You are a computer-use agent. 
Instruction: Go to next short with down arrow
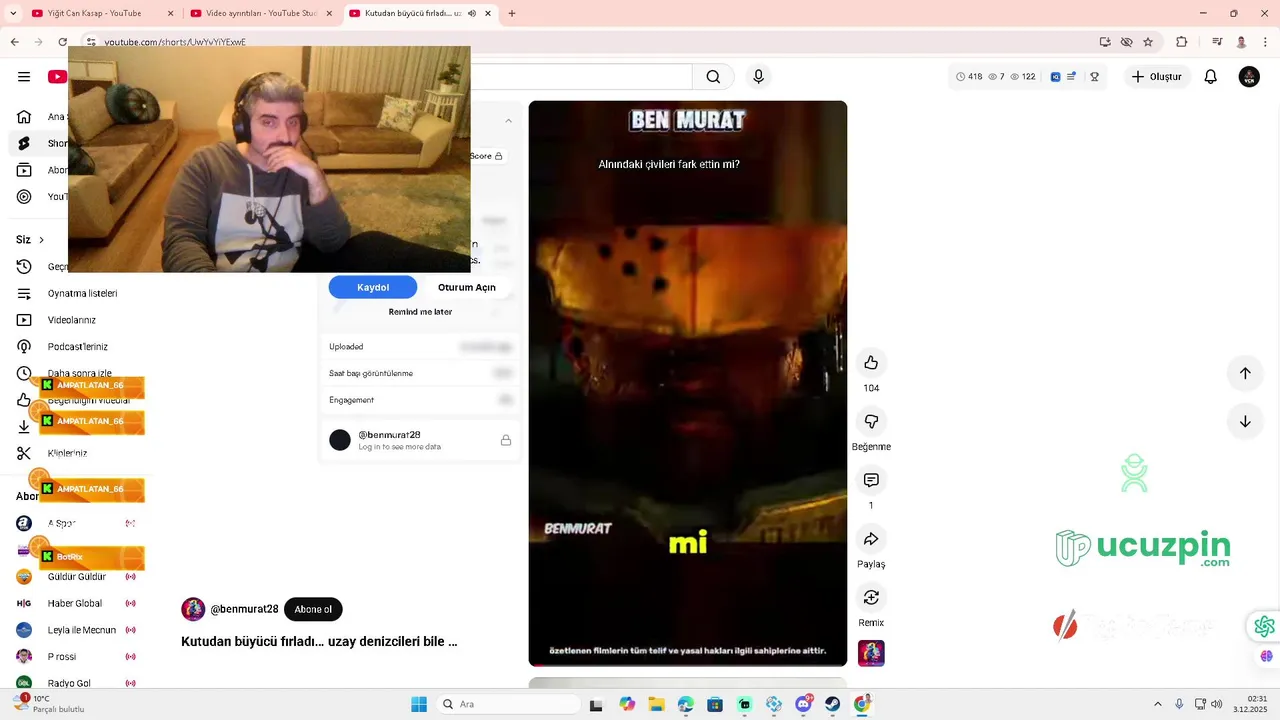1245,421
